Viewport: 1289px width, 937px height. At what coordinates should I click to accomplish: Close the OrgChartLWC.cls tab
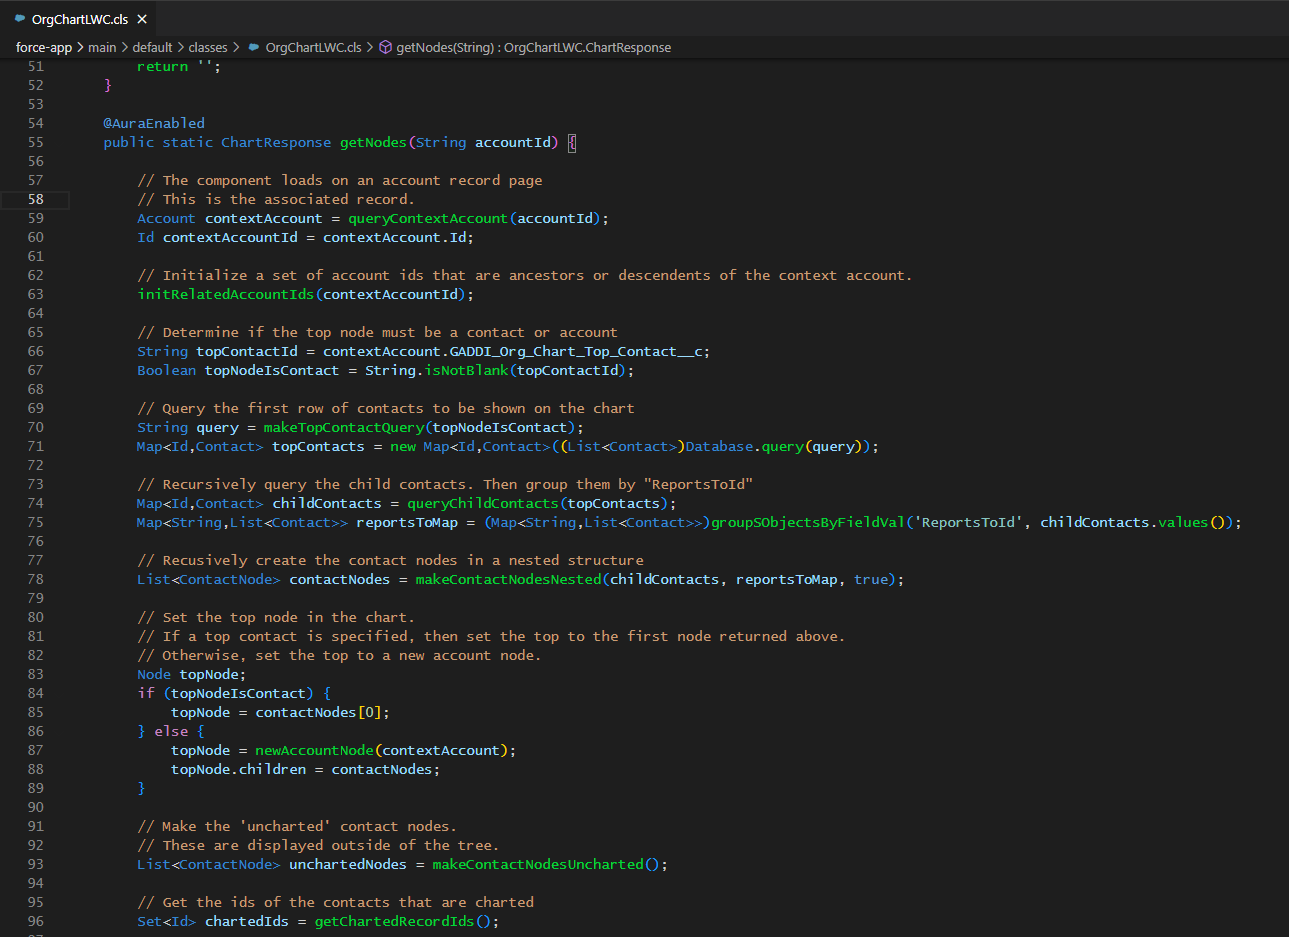point(140,18)
